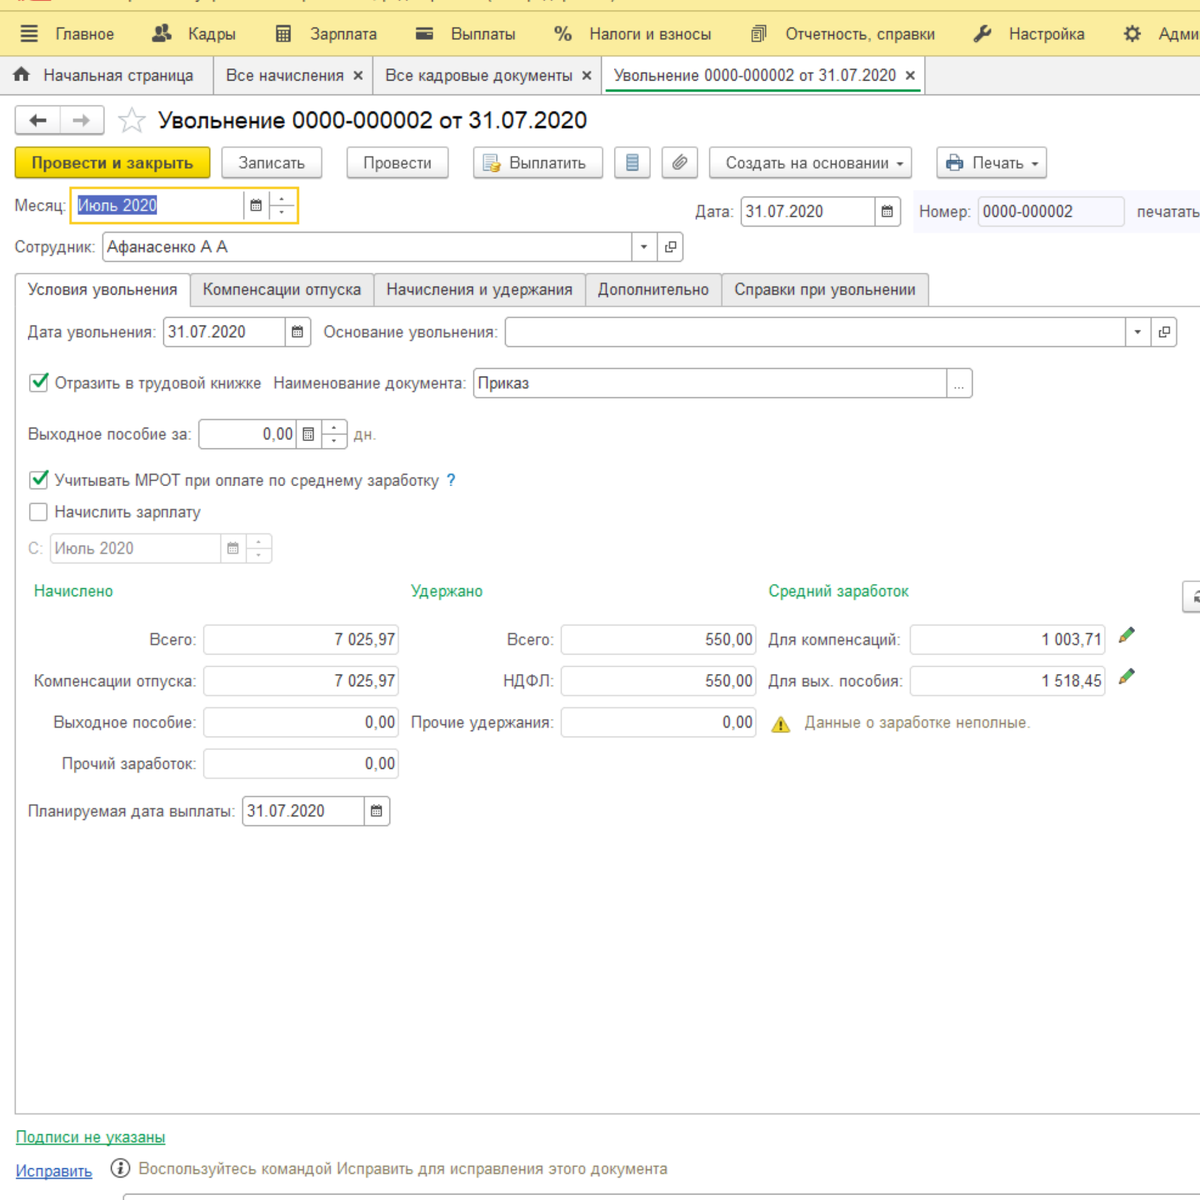Click the Провести button
This screenshot has width=1200, height=1200.
(397, 163)
